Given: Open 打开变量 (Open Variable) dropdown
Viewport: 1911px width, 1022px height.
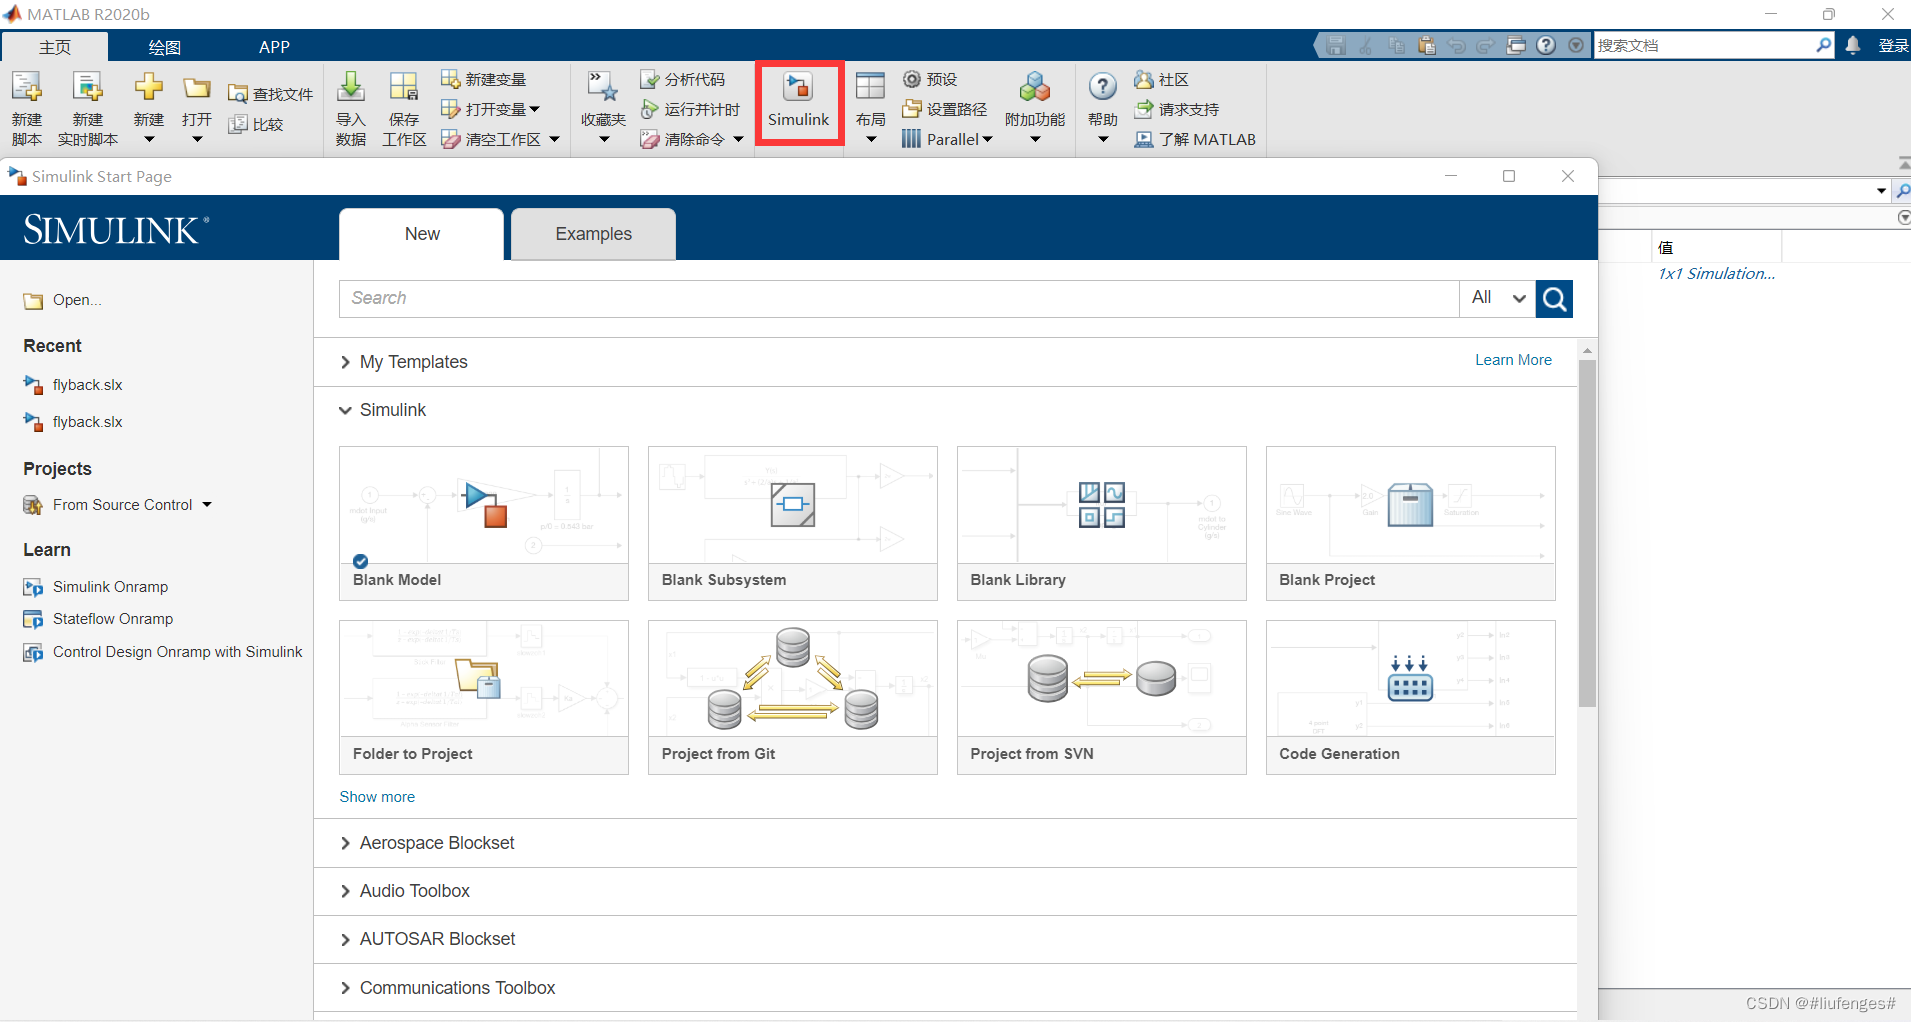Looking at the screenshot, I should 490,109.
